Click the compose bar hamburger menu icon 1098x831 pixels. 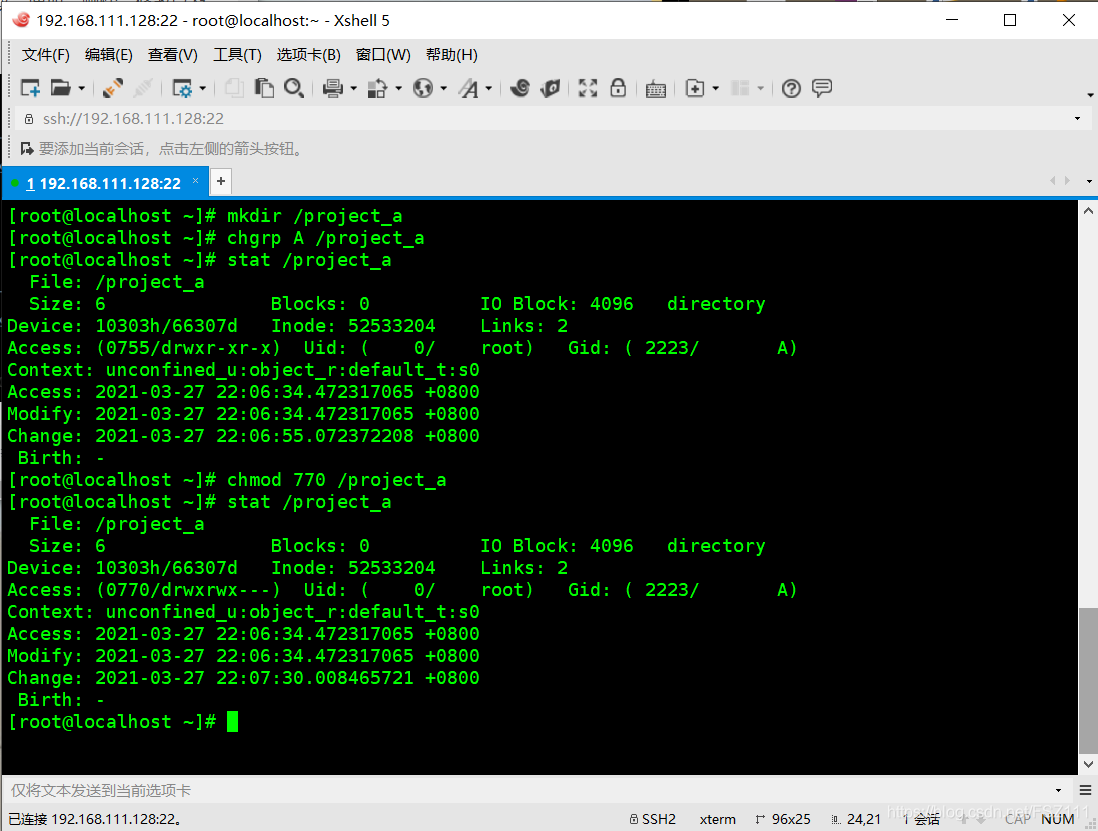tap(1085, 790)
